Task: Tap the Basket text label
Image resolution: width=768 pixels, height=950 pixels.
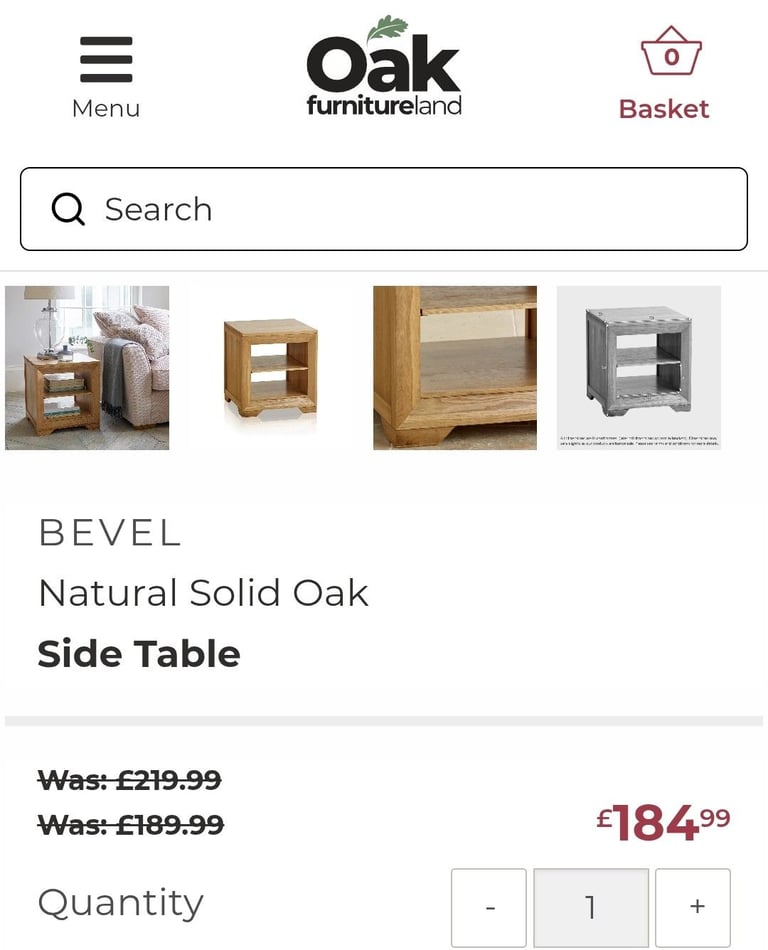Action: [664, 109]
